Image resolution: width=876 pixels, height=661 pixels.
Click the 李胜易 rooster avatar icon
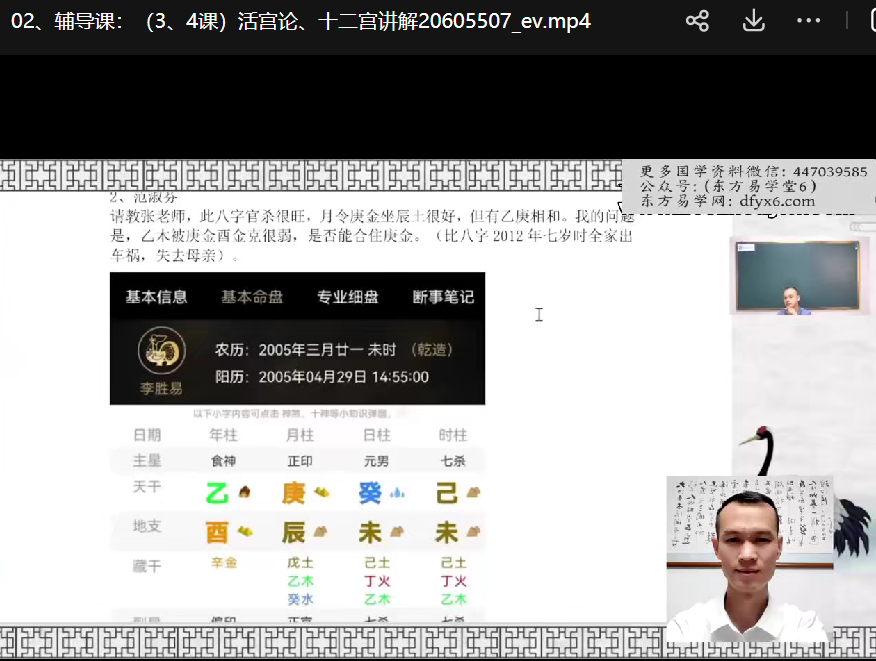(x=161, y=352)
